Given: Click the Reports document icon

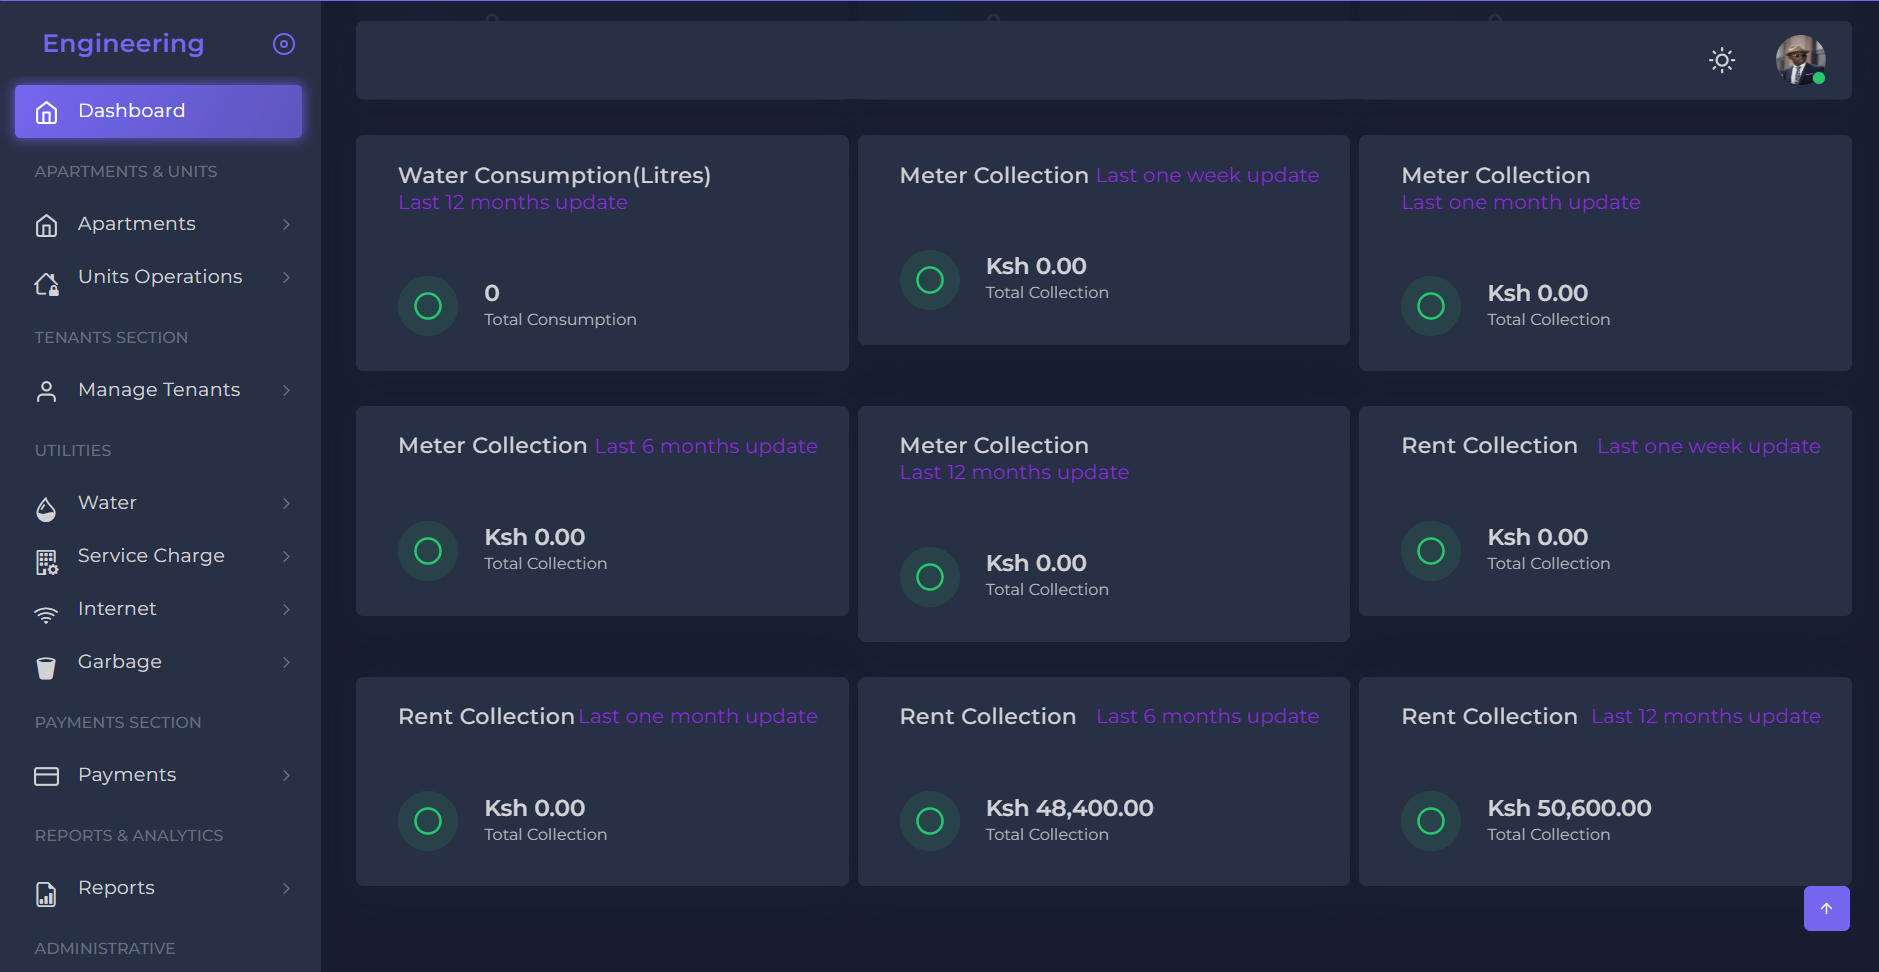Looking at the screenshot, I should 46,894.
